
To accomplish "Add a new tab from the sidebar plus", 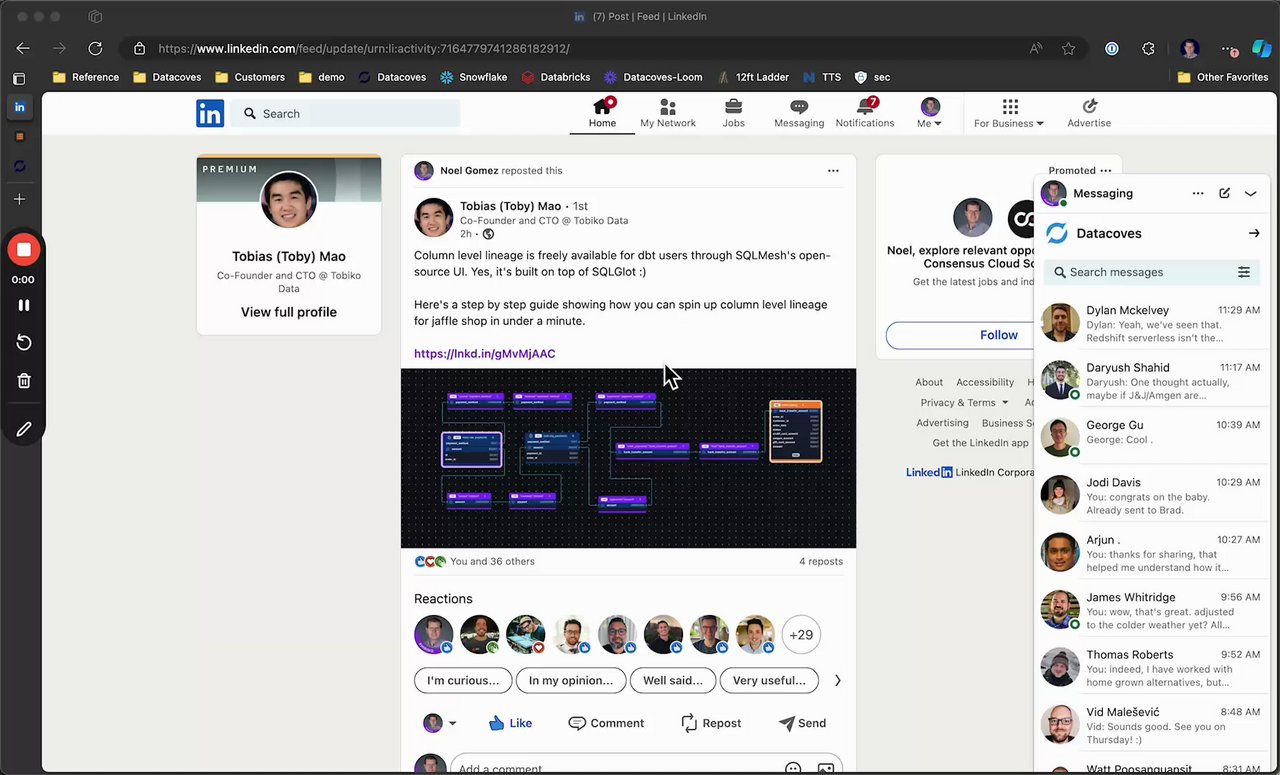I will click(x=20, y=199).
